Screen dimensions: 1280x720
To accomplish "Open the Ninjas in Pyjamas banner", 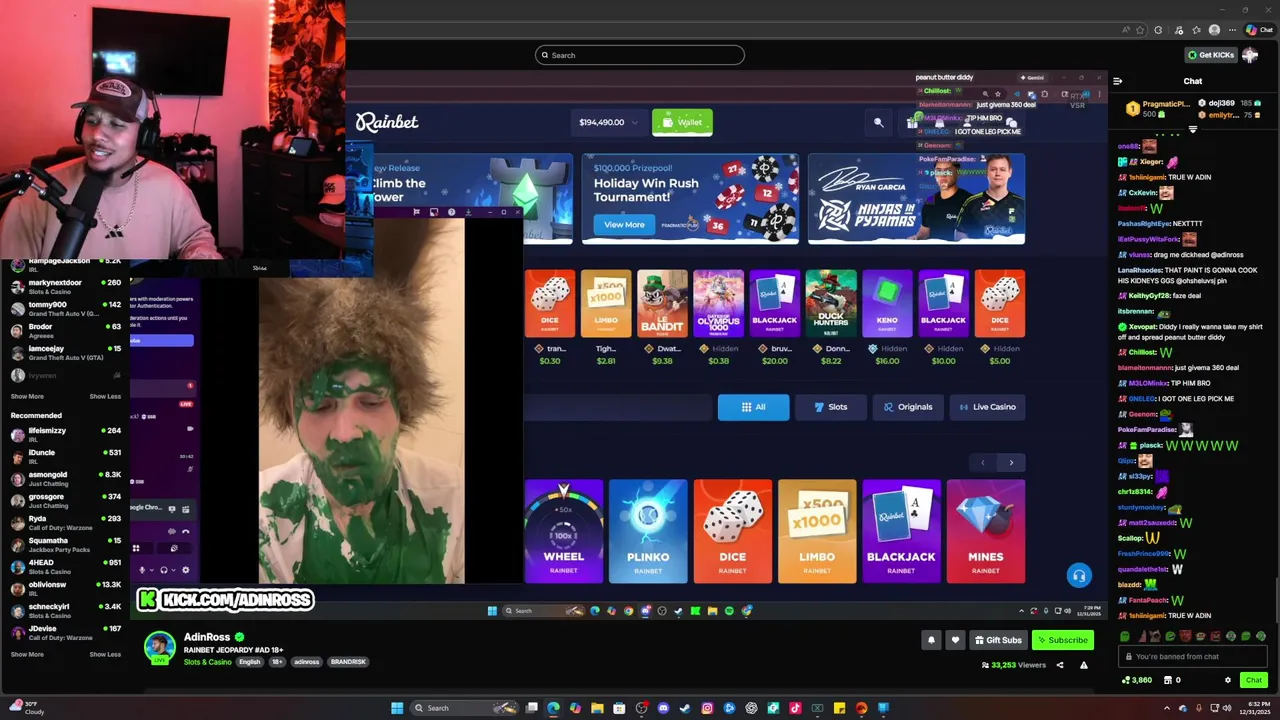I will tap(916, 198).
